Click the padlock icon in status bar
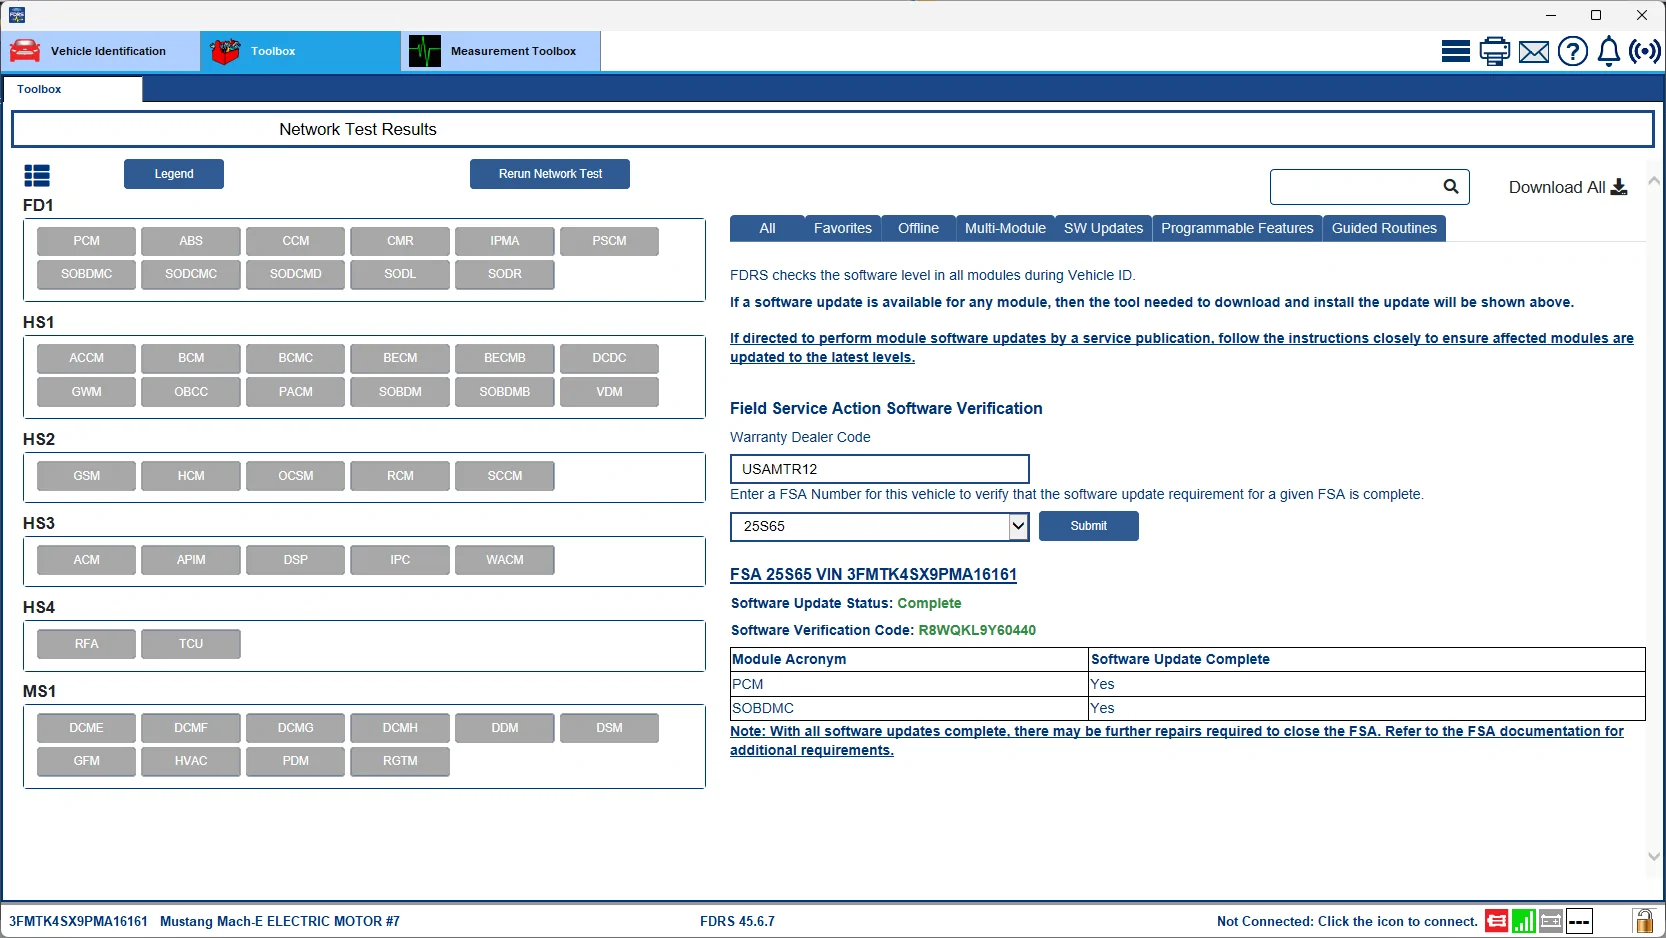1666x938 pixels. pyautogui.click(x=1643, y=920)
